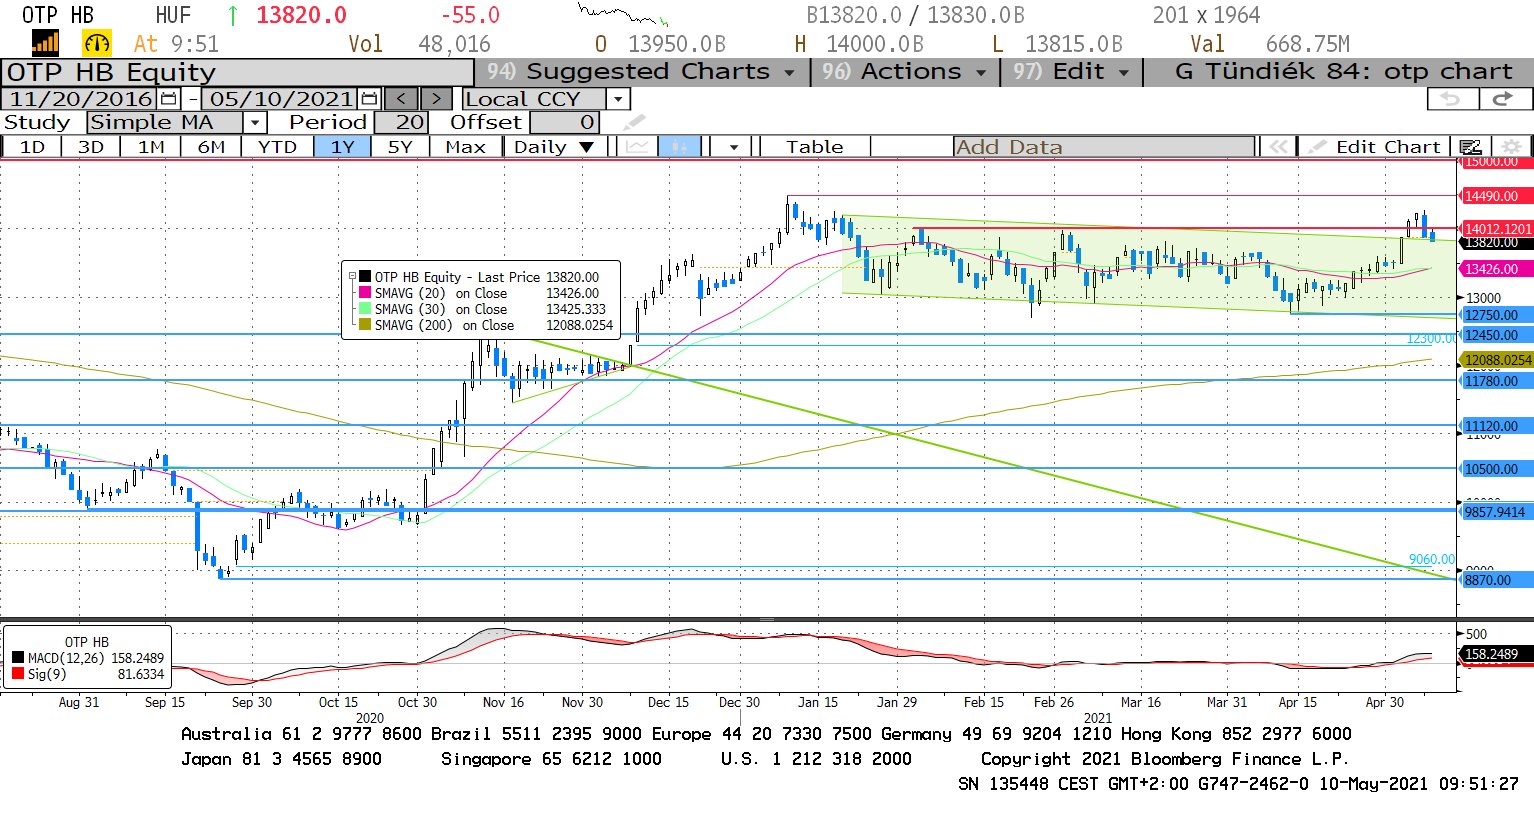
Task: Click the light green SMAVG (30) legend swatch
Action: click(366, 309)
